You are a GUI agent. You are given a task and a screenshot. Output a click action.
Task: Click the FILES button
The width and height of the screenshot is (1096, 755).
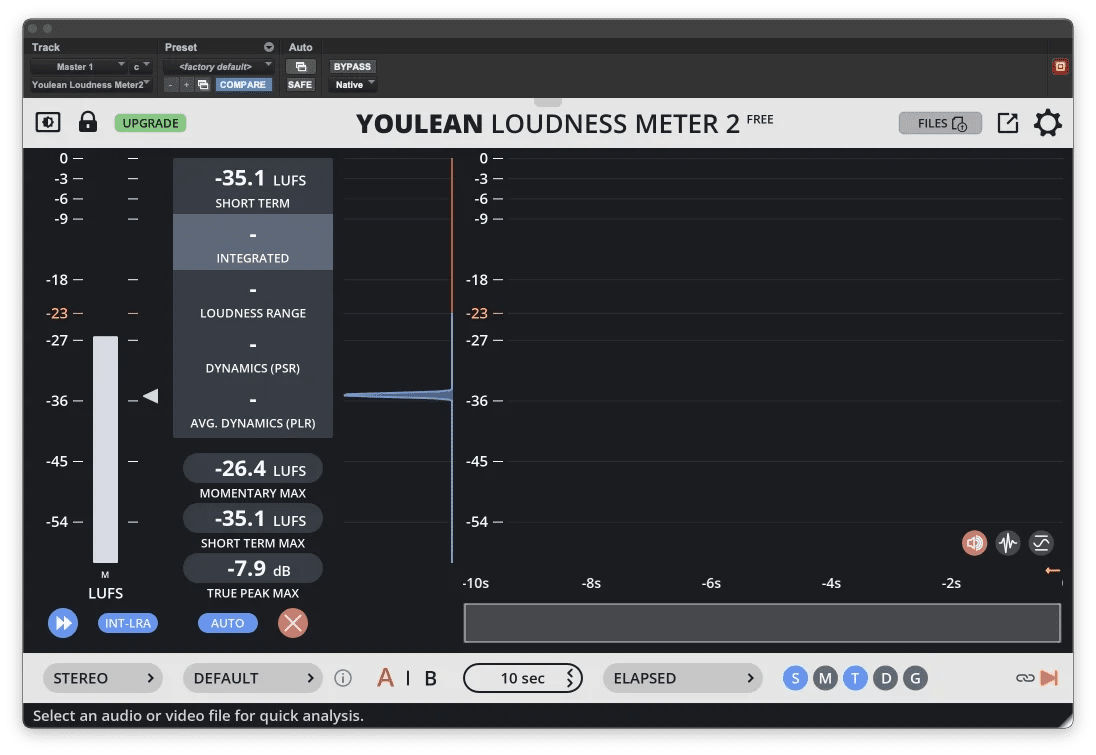(x=940, y=123)
